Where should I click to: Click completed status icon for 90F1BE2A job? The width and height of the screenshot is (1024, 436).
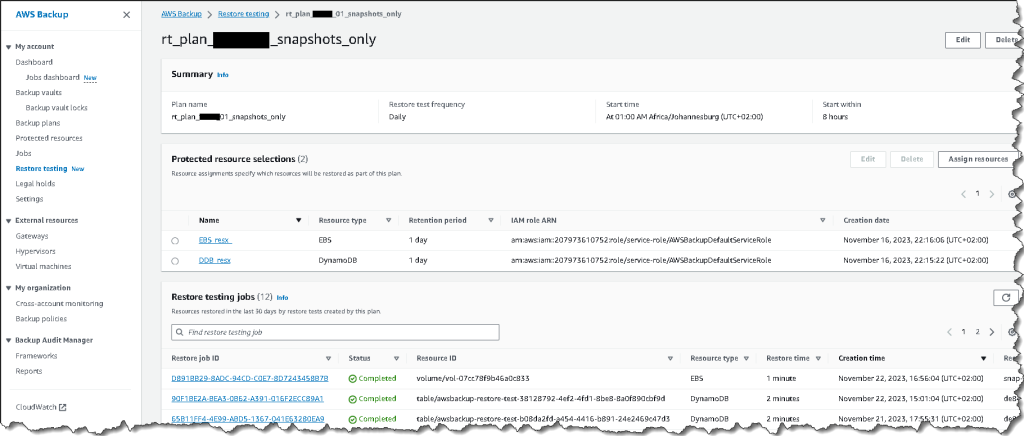point(353,398)
